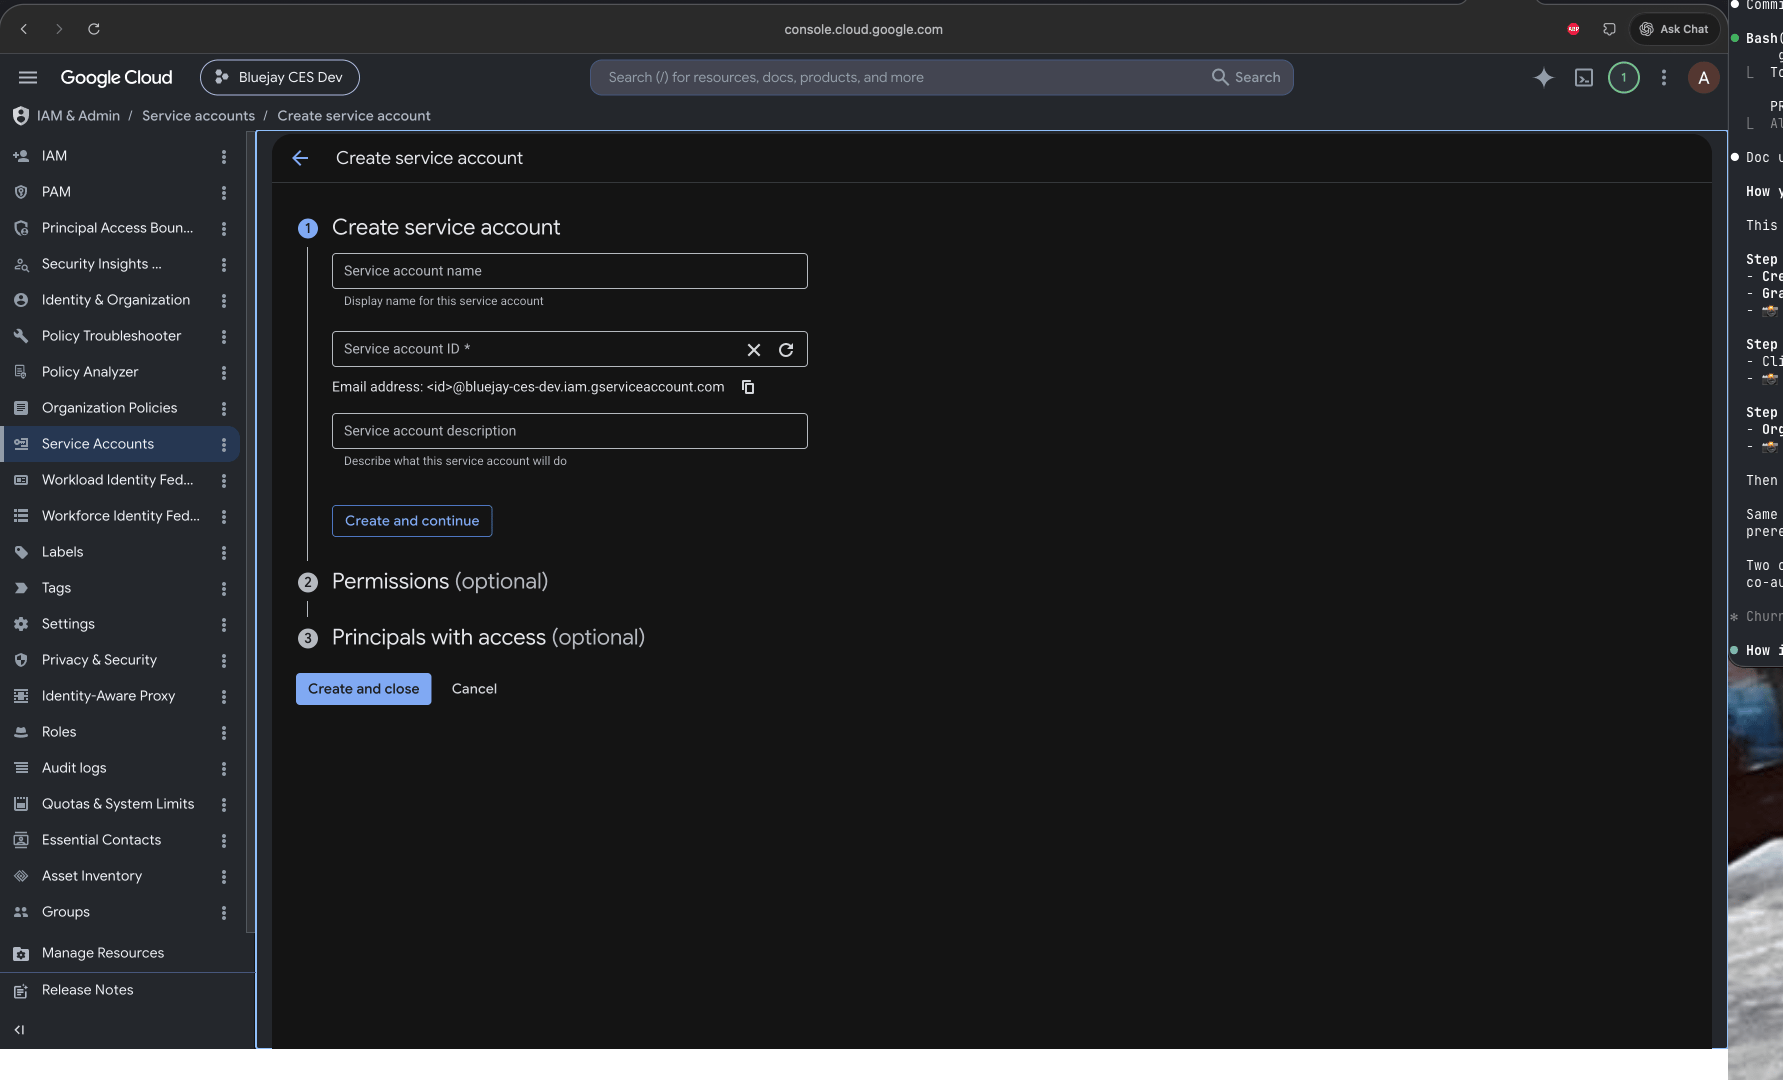Select IAM in the sidebar
This screenshot has width=1783, height=1080.
point(54,156)
